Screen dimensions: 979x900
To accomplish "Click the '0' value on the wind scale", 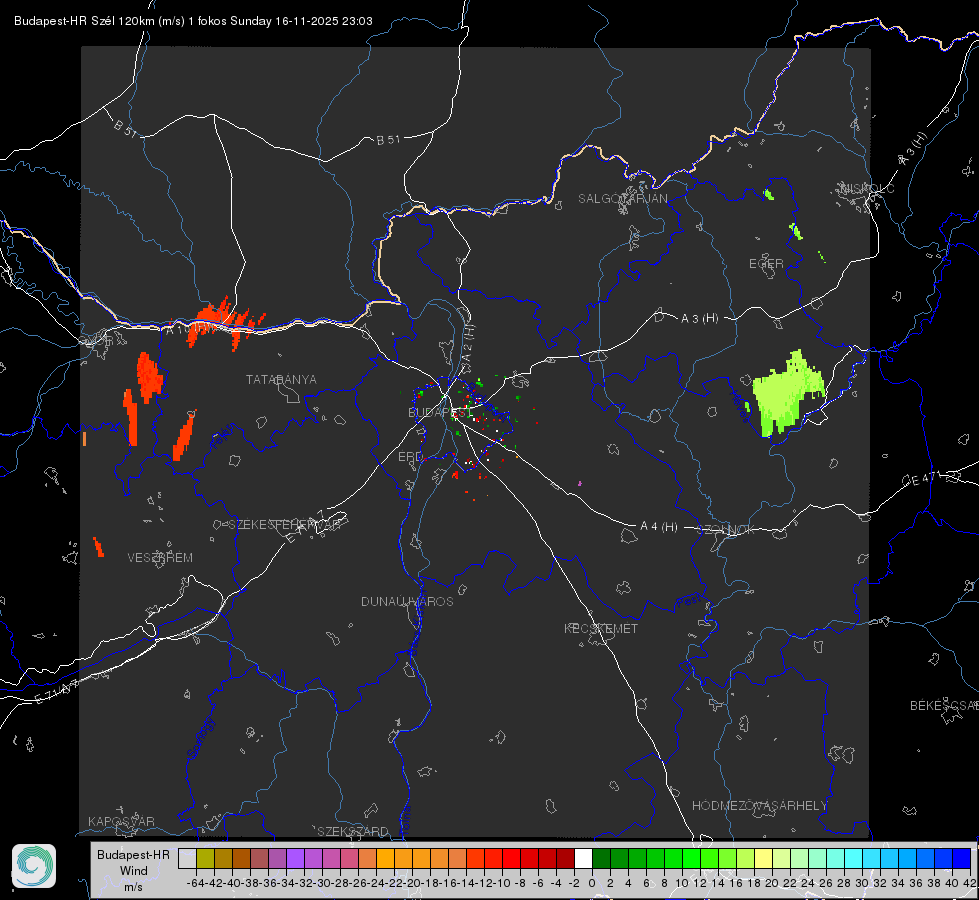I will click(x=592, y=883).
